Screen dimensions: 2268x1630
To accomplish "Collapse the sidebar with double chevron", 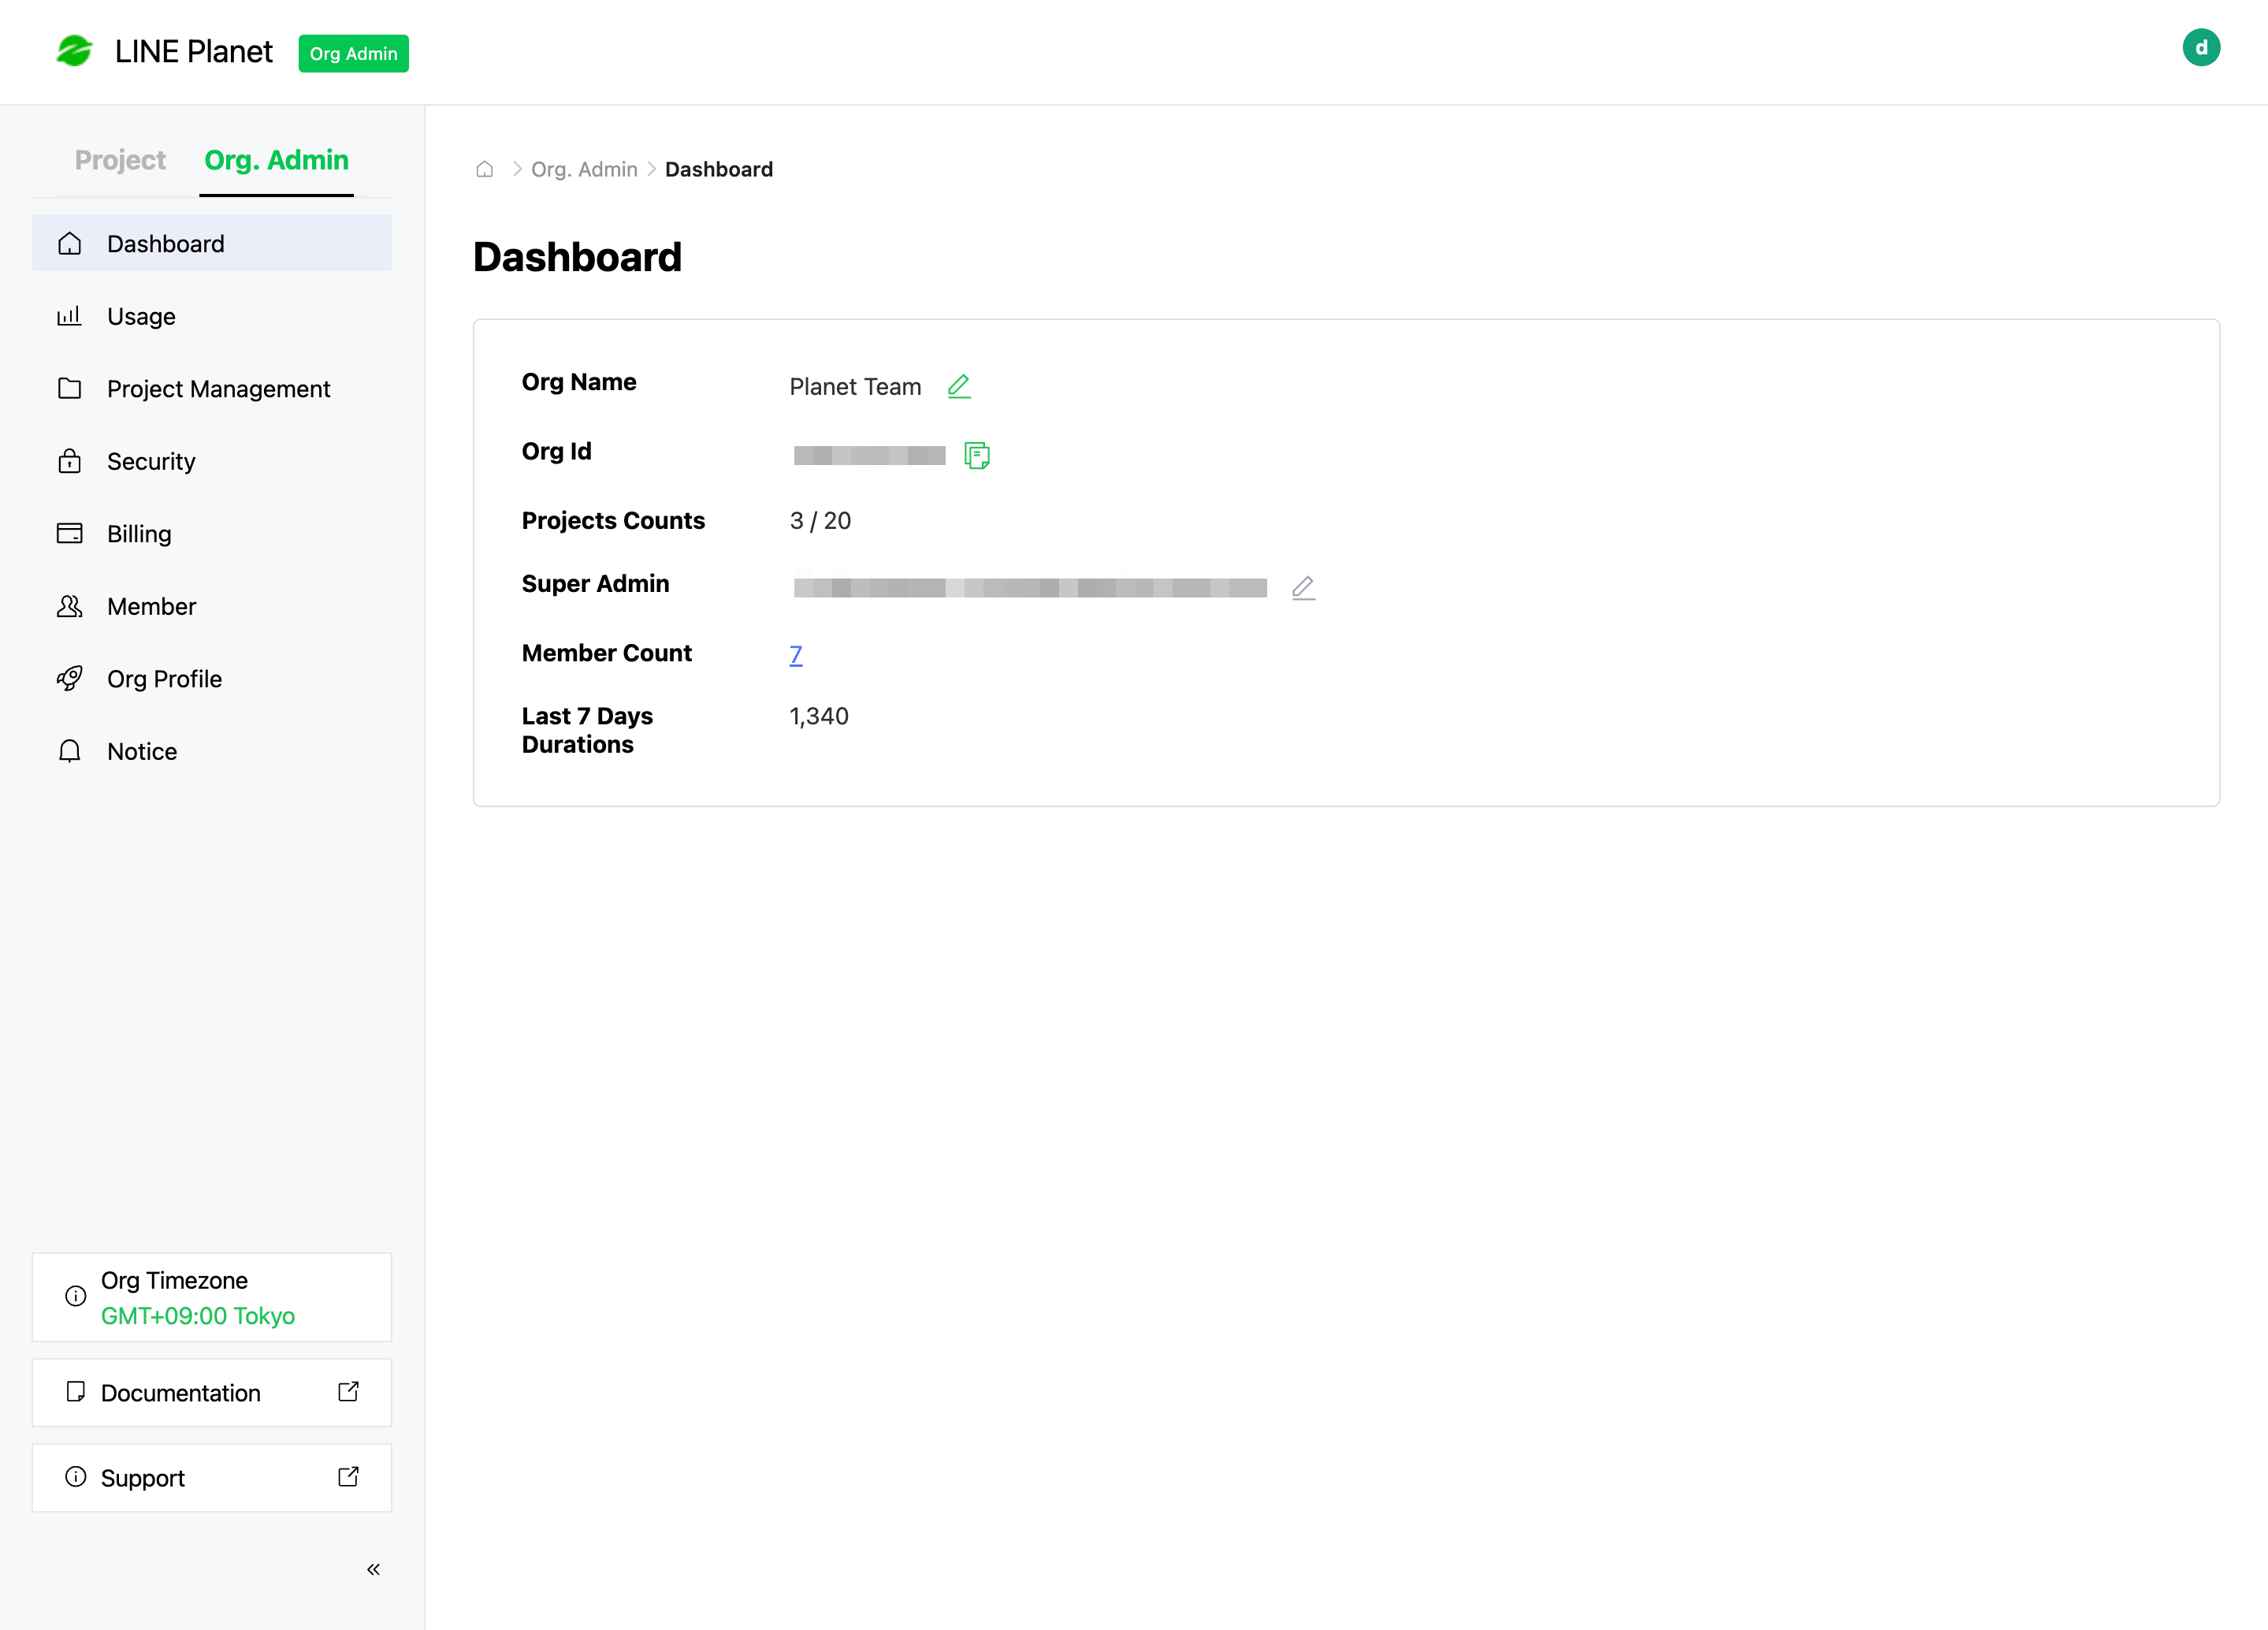I will [373, 1569].
